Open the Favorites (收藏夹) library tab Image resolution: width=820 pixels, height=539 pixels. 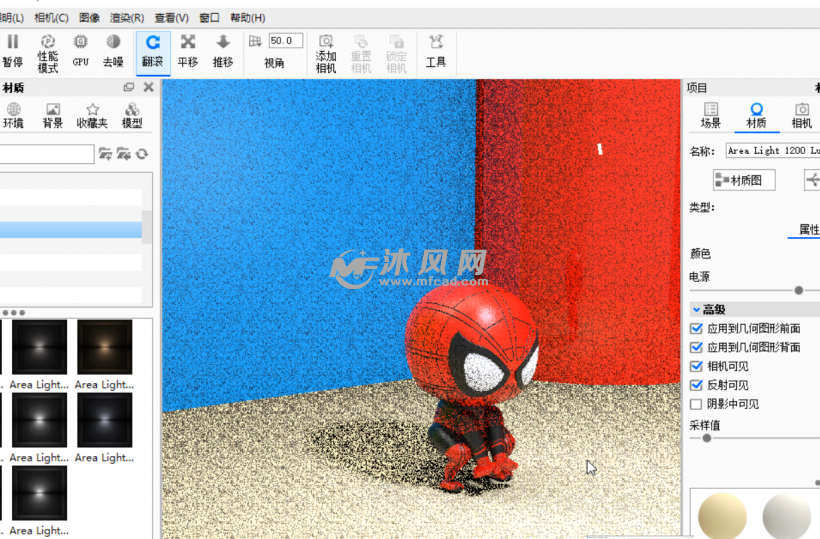click(92, 115)
